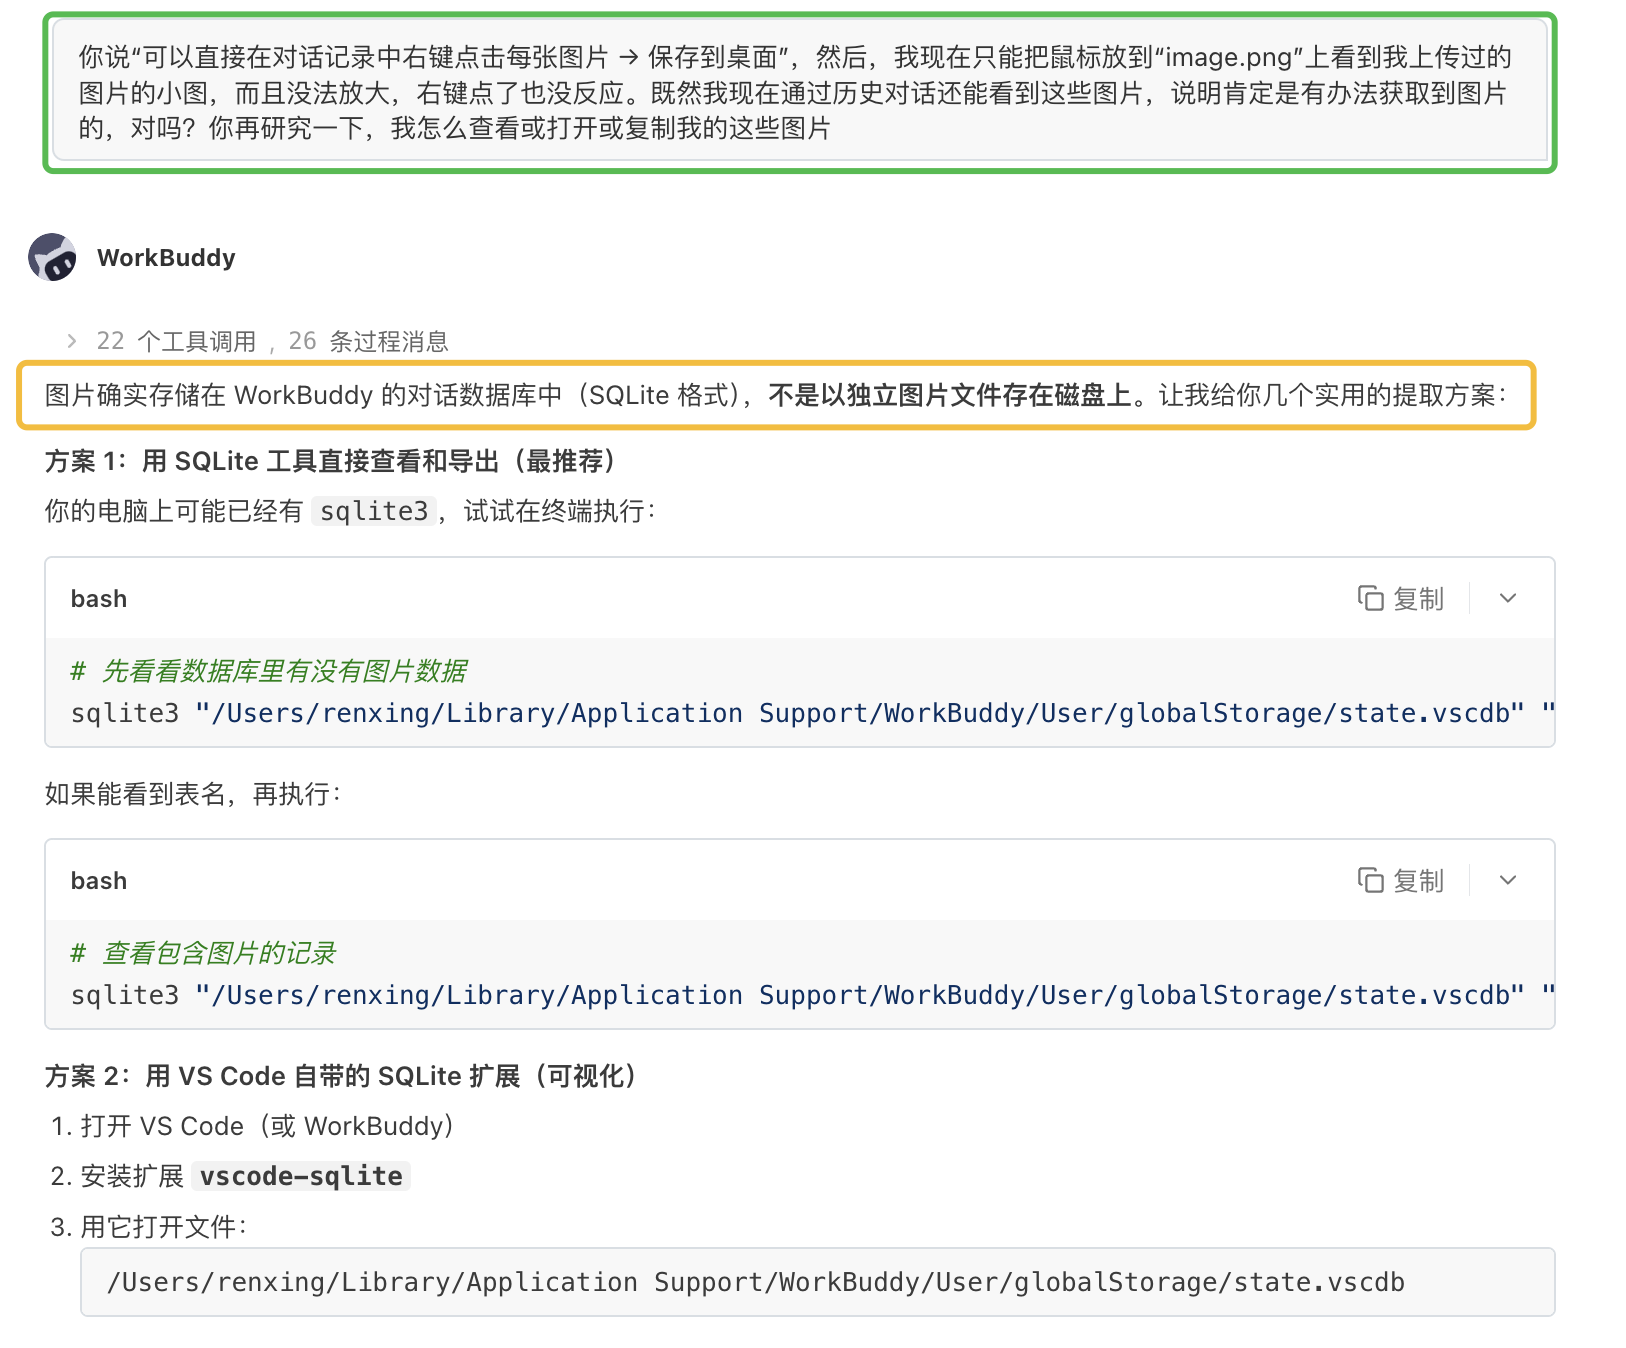Click the WorkBuddy name label
Viewport: 1626px width, 1348px height.
(166, 258)
